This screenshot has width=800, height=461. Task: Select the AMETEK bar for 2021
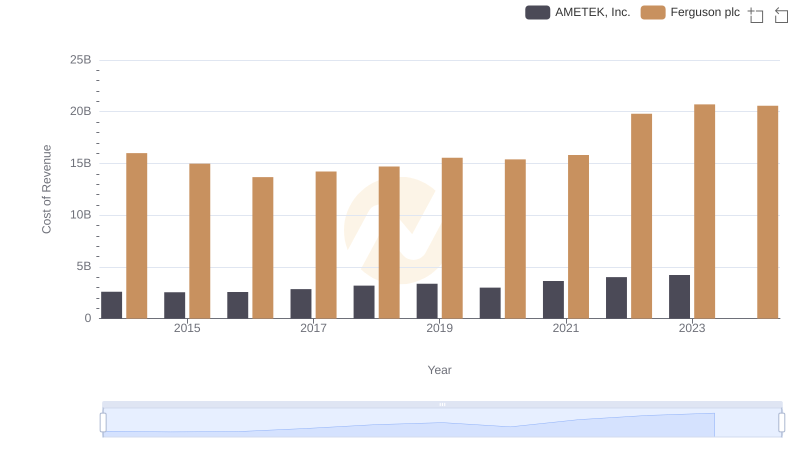554,300
